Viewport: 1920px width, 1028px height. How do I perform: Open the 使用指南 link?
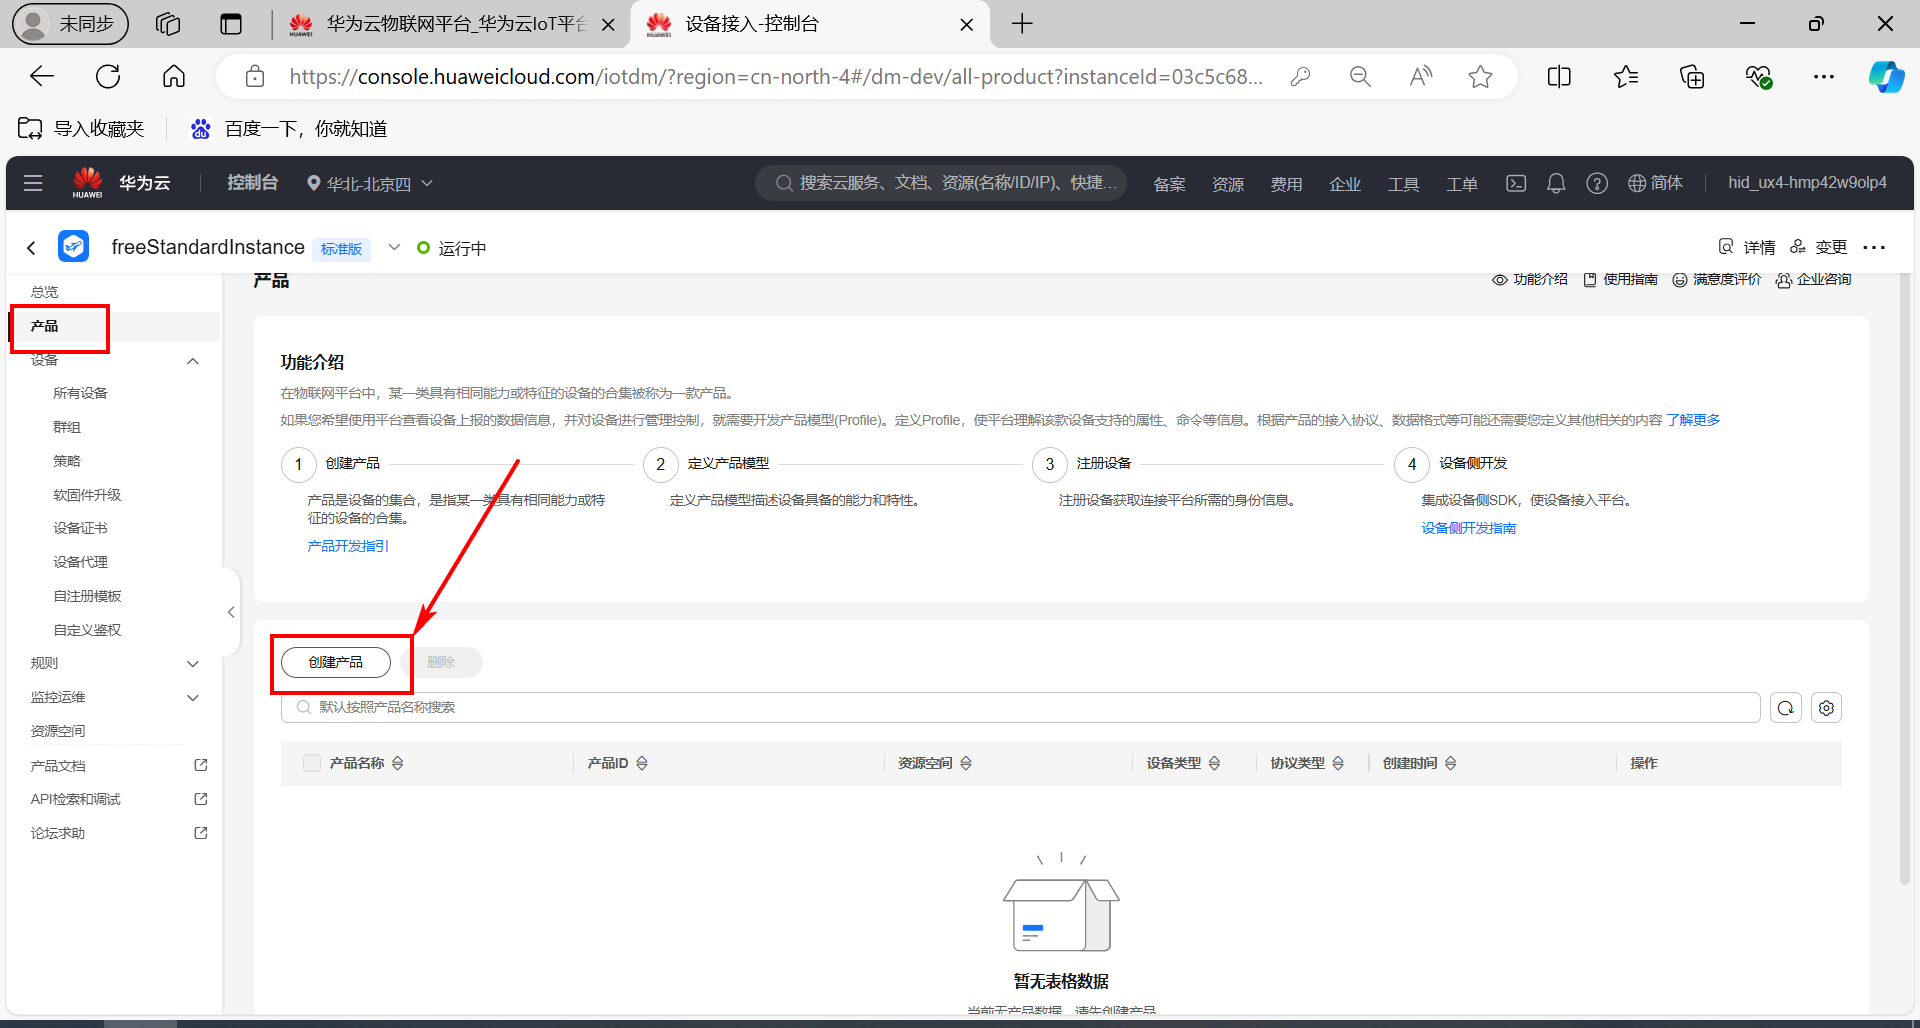click(1621, 280)
